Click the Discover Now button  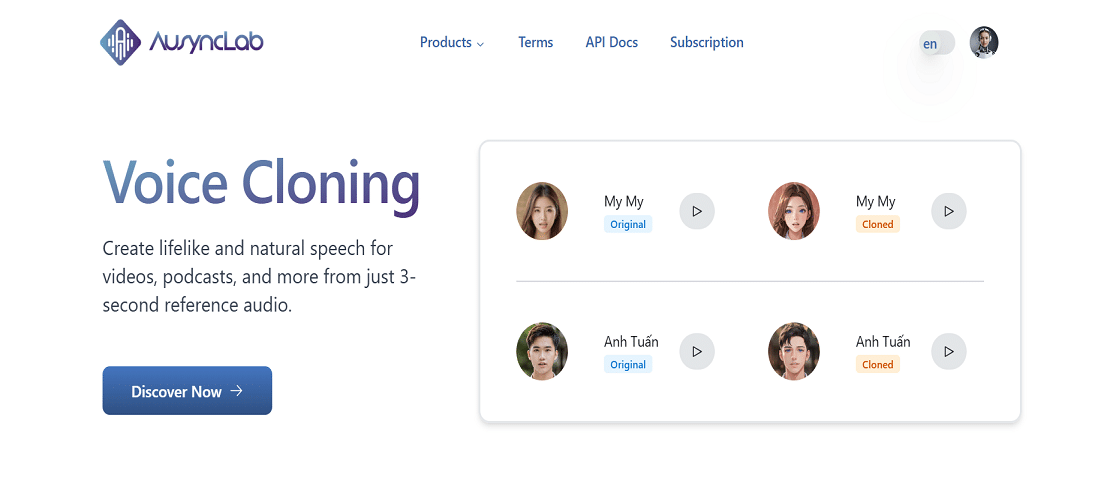(x=187, y=390)
